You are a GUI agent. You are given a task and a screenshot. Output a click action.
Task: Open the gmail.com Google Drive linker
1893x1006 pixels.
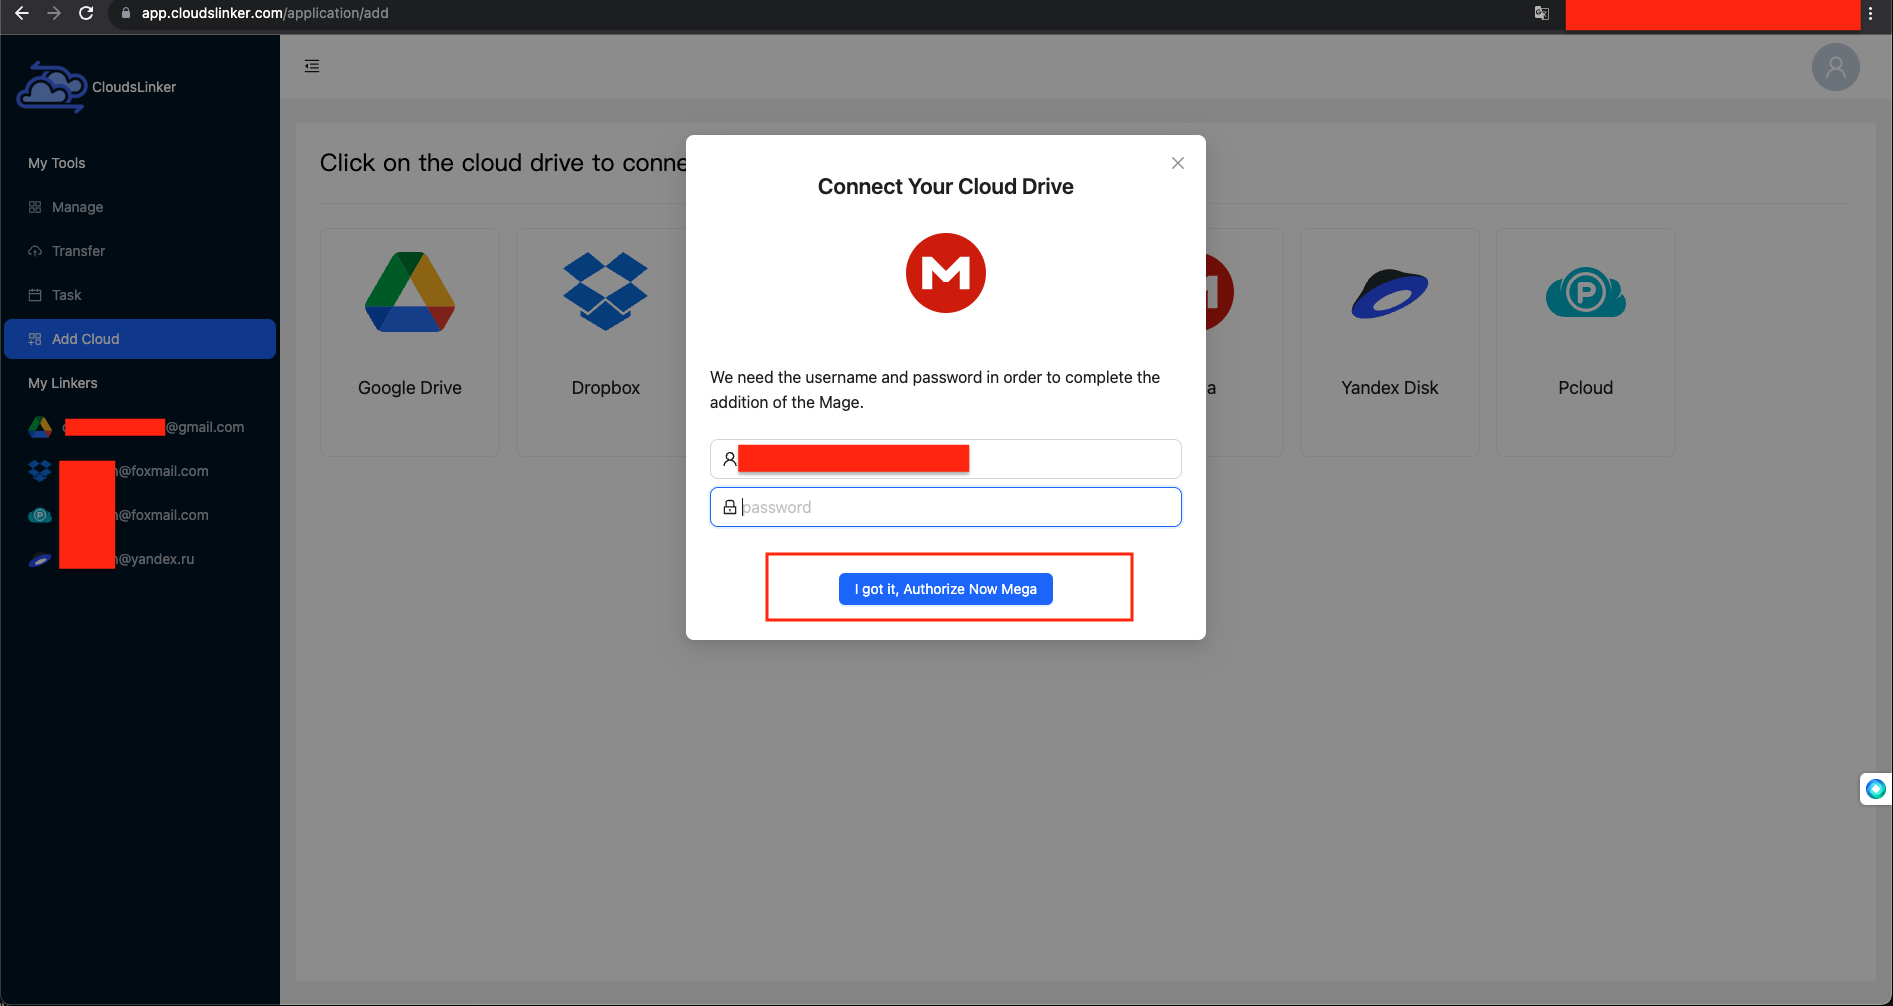point(140,427)
